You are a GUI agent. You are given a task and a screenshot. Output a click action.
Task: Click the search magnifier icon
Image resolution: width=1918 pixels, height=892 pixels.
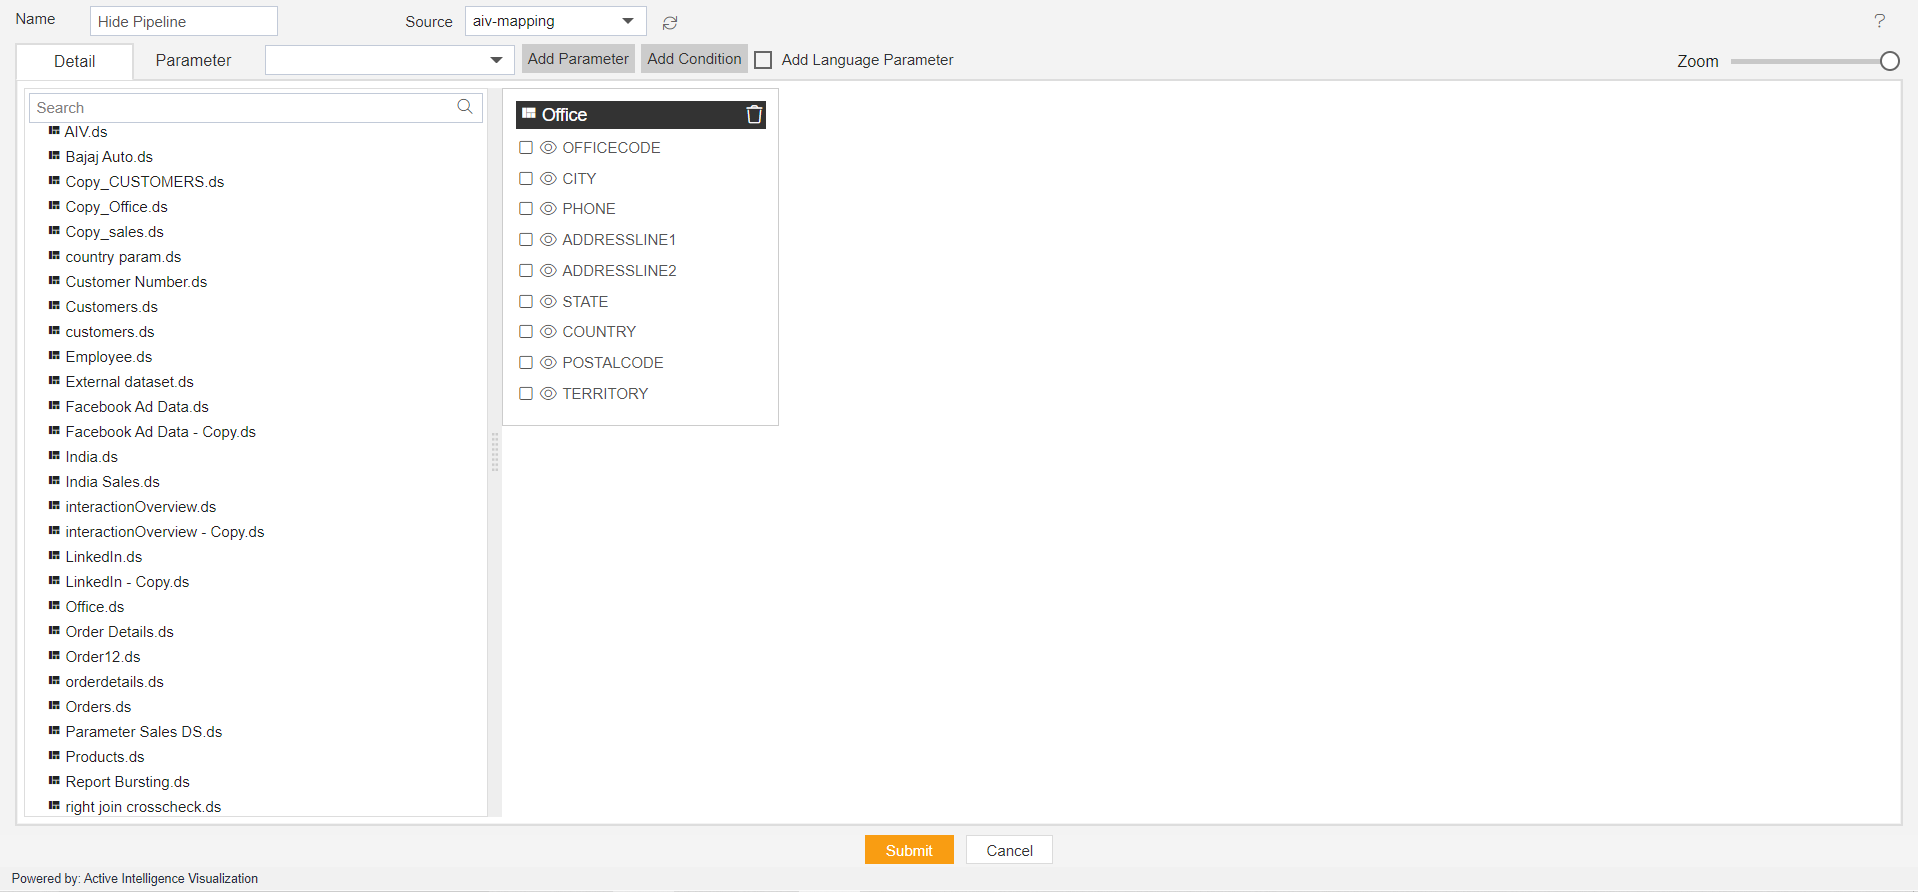[465, 106]
